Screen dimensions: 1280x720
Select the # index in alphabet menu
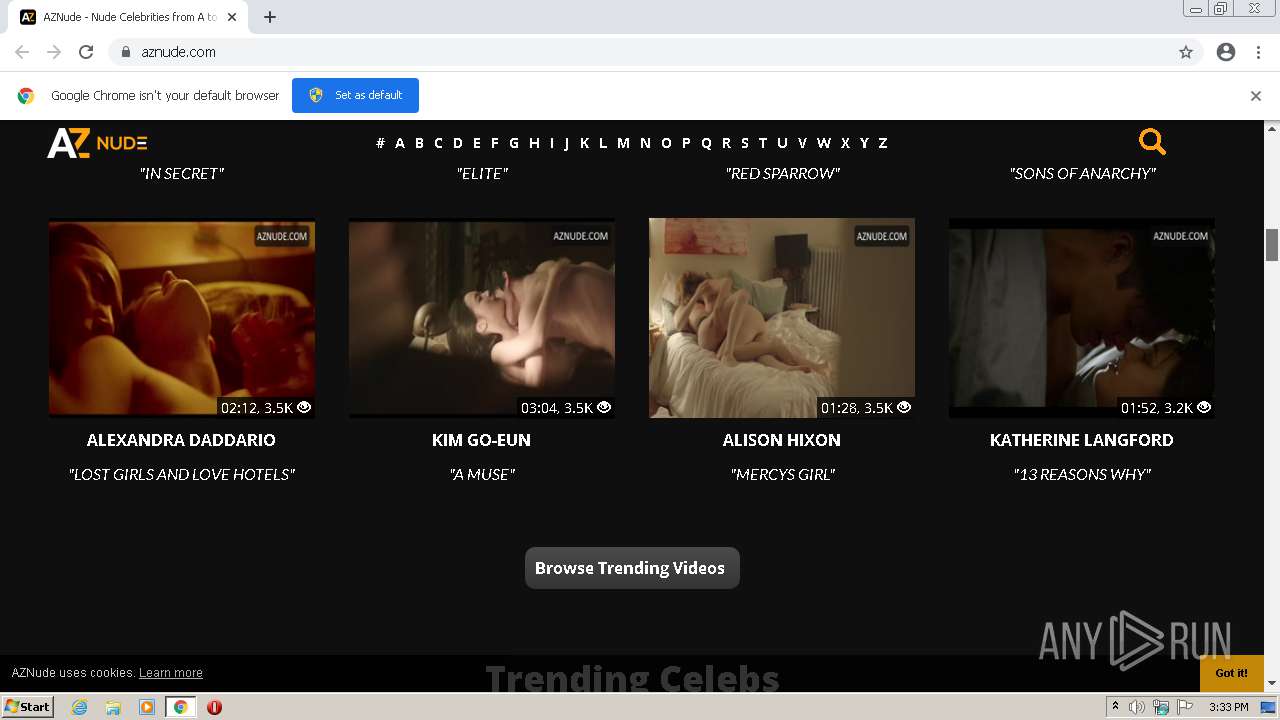380,143
